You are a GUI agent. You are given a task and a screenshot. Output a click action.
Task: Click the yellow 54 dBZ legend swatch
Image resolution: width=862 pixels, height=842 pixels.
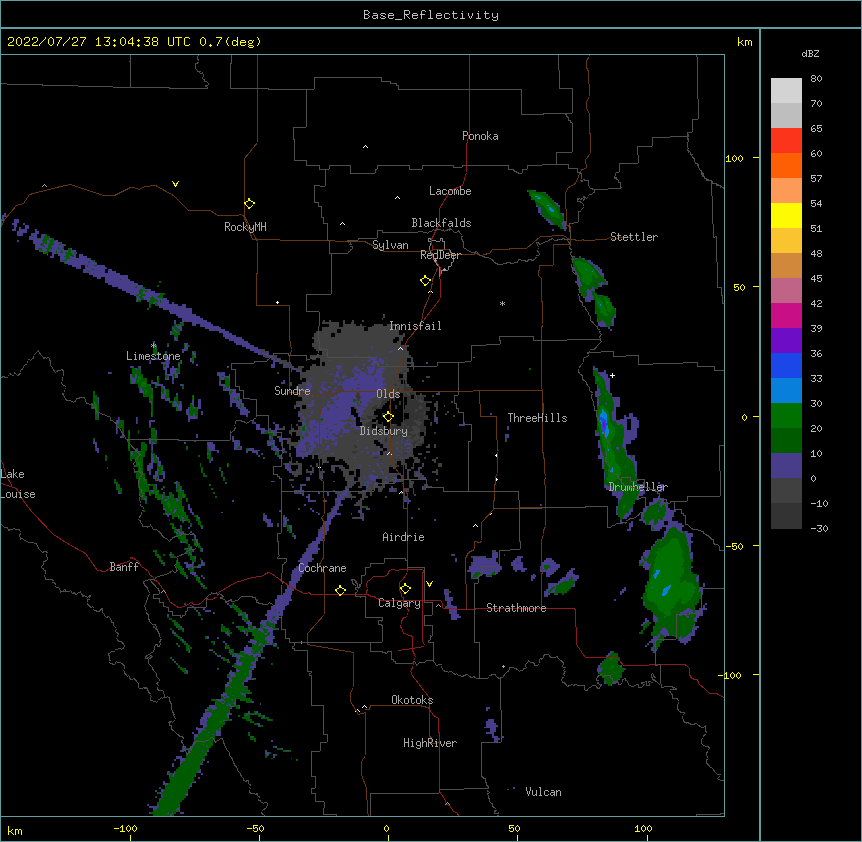click(786, 215)
